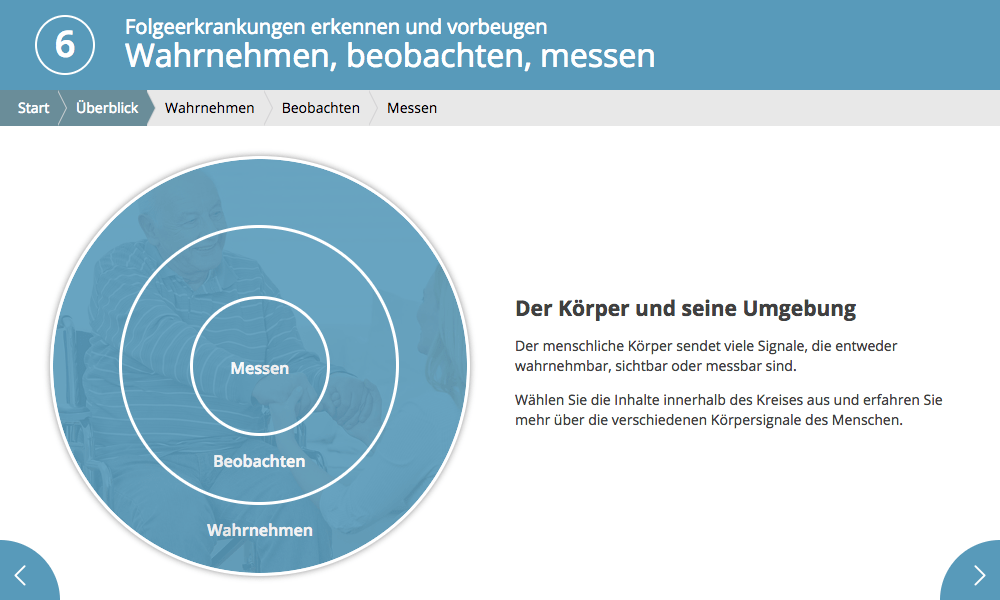Open Beobachten in the breadcrumb bar
Viewport: 1000px width, 600px height.
tap(320, 108)
